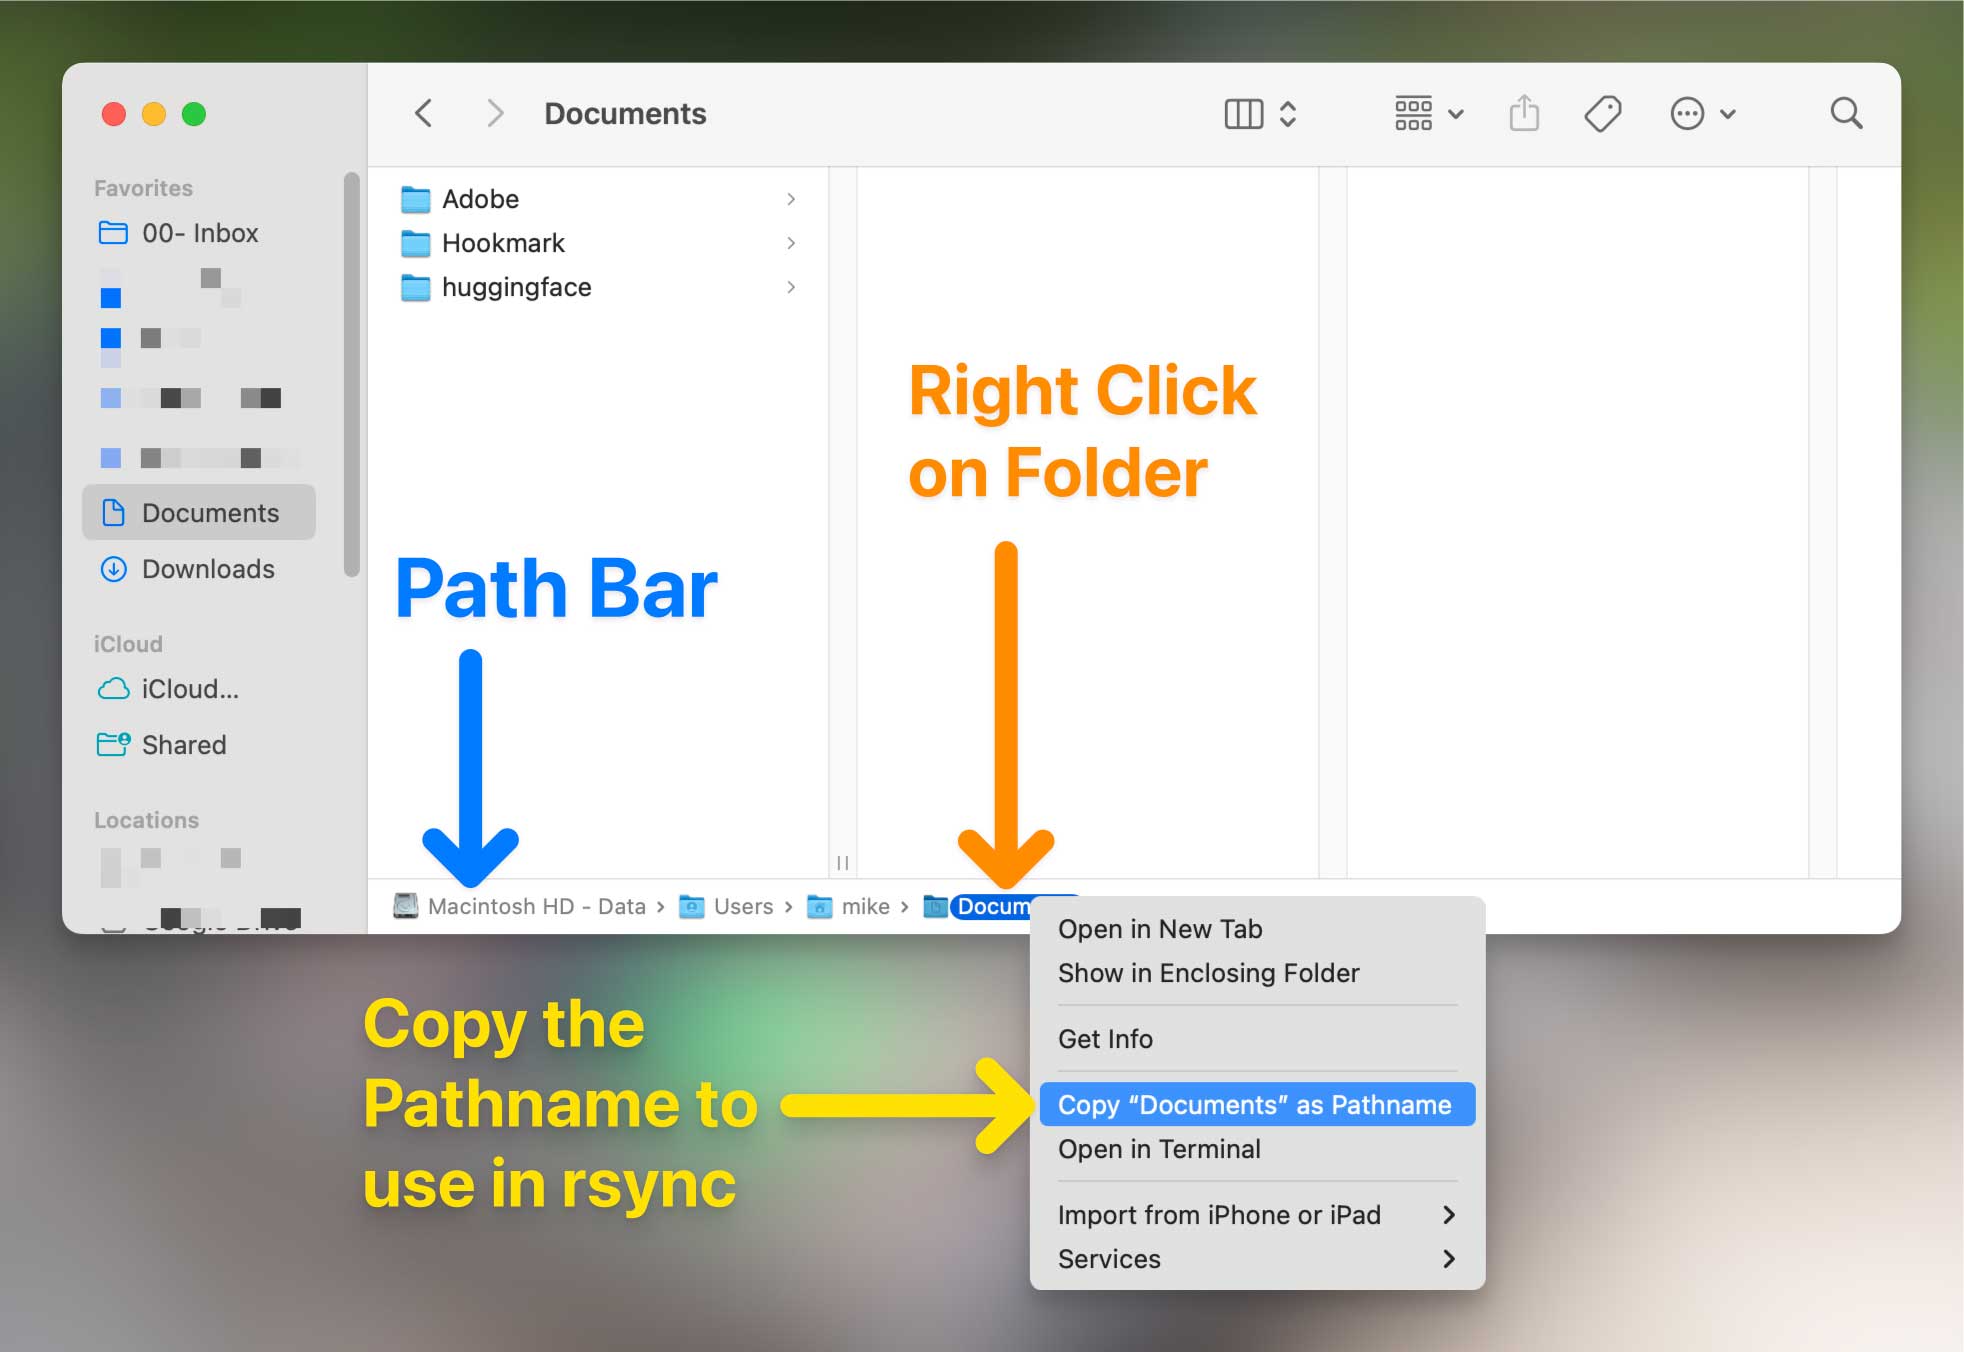Screen dimensions: 1964x1352
Task: Open the group-by grid icon menu
Action: [x=1429, y=114]
